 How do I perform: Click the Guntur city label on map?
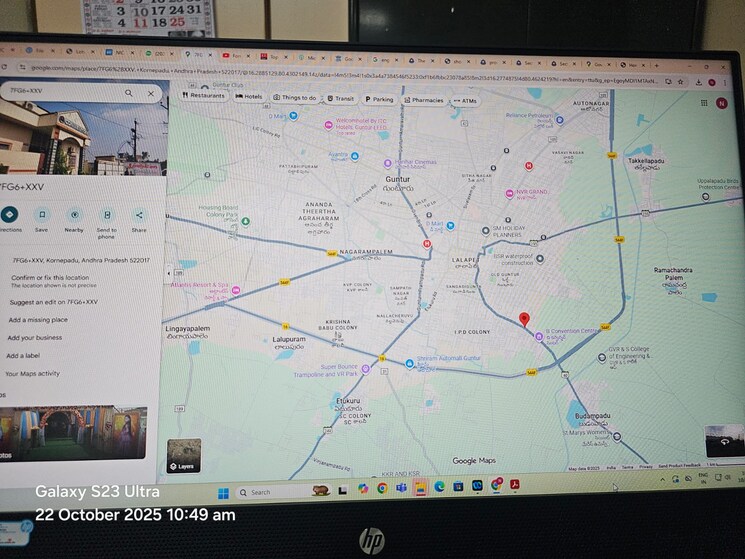[398, 179]
